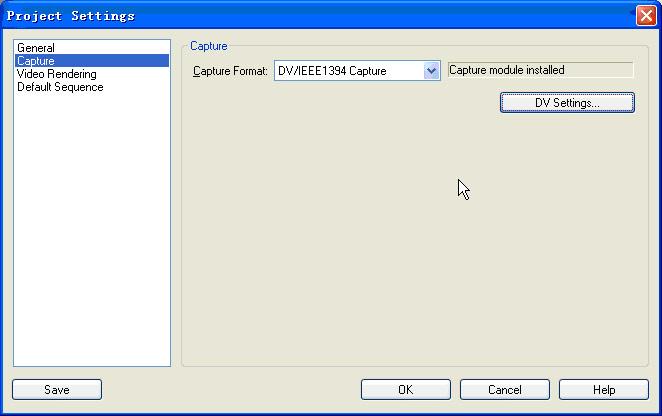Click the DV Settings button

tap(567, 103)
